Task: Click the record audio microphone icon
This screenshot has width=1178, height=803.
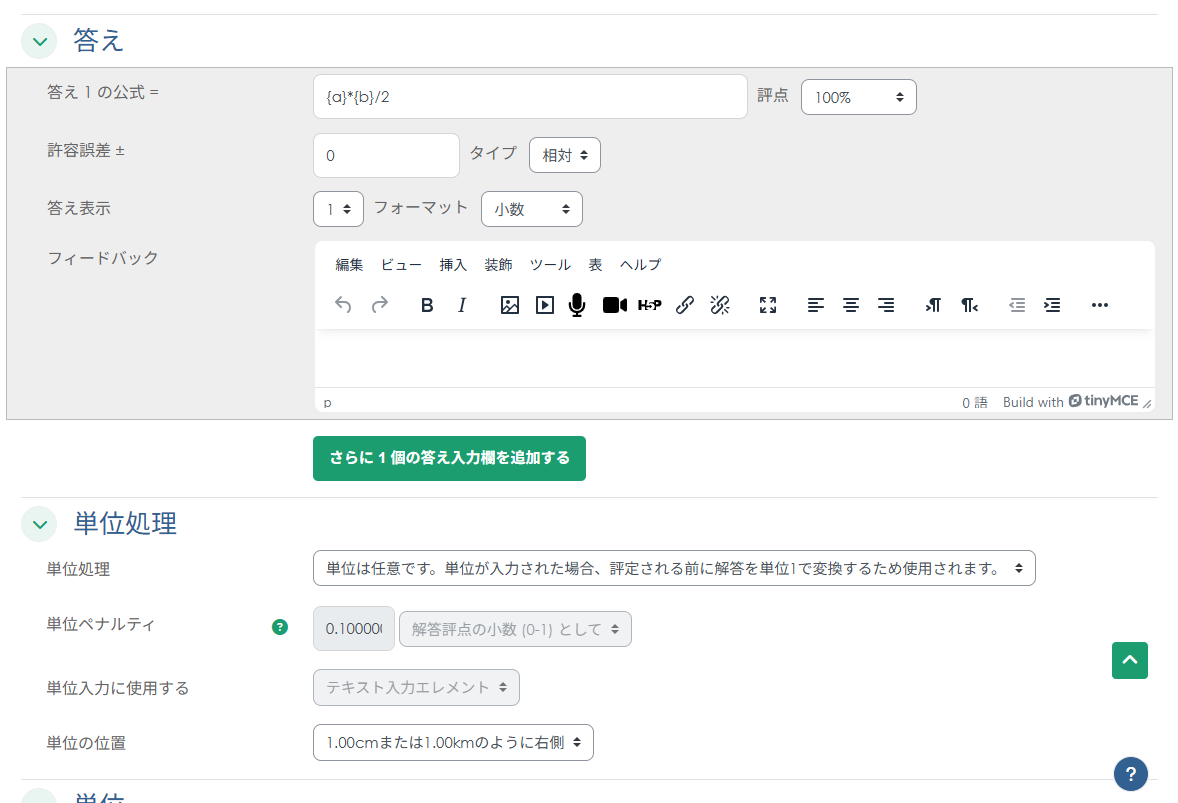Action: pyautogui.click(x=577, y=306)
